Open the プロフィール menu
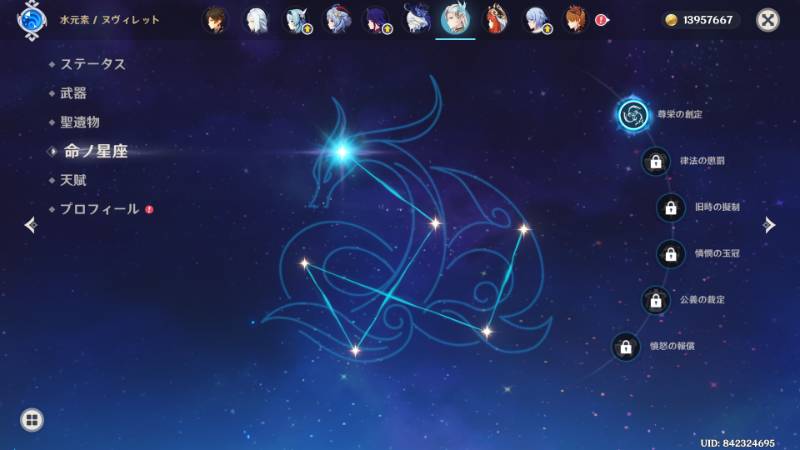 tap(101, 209)
